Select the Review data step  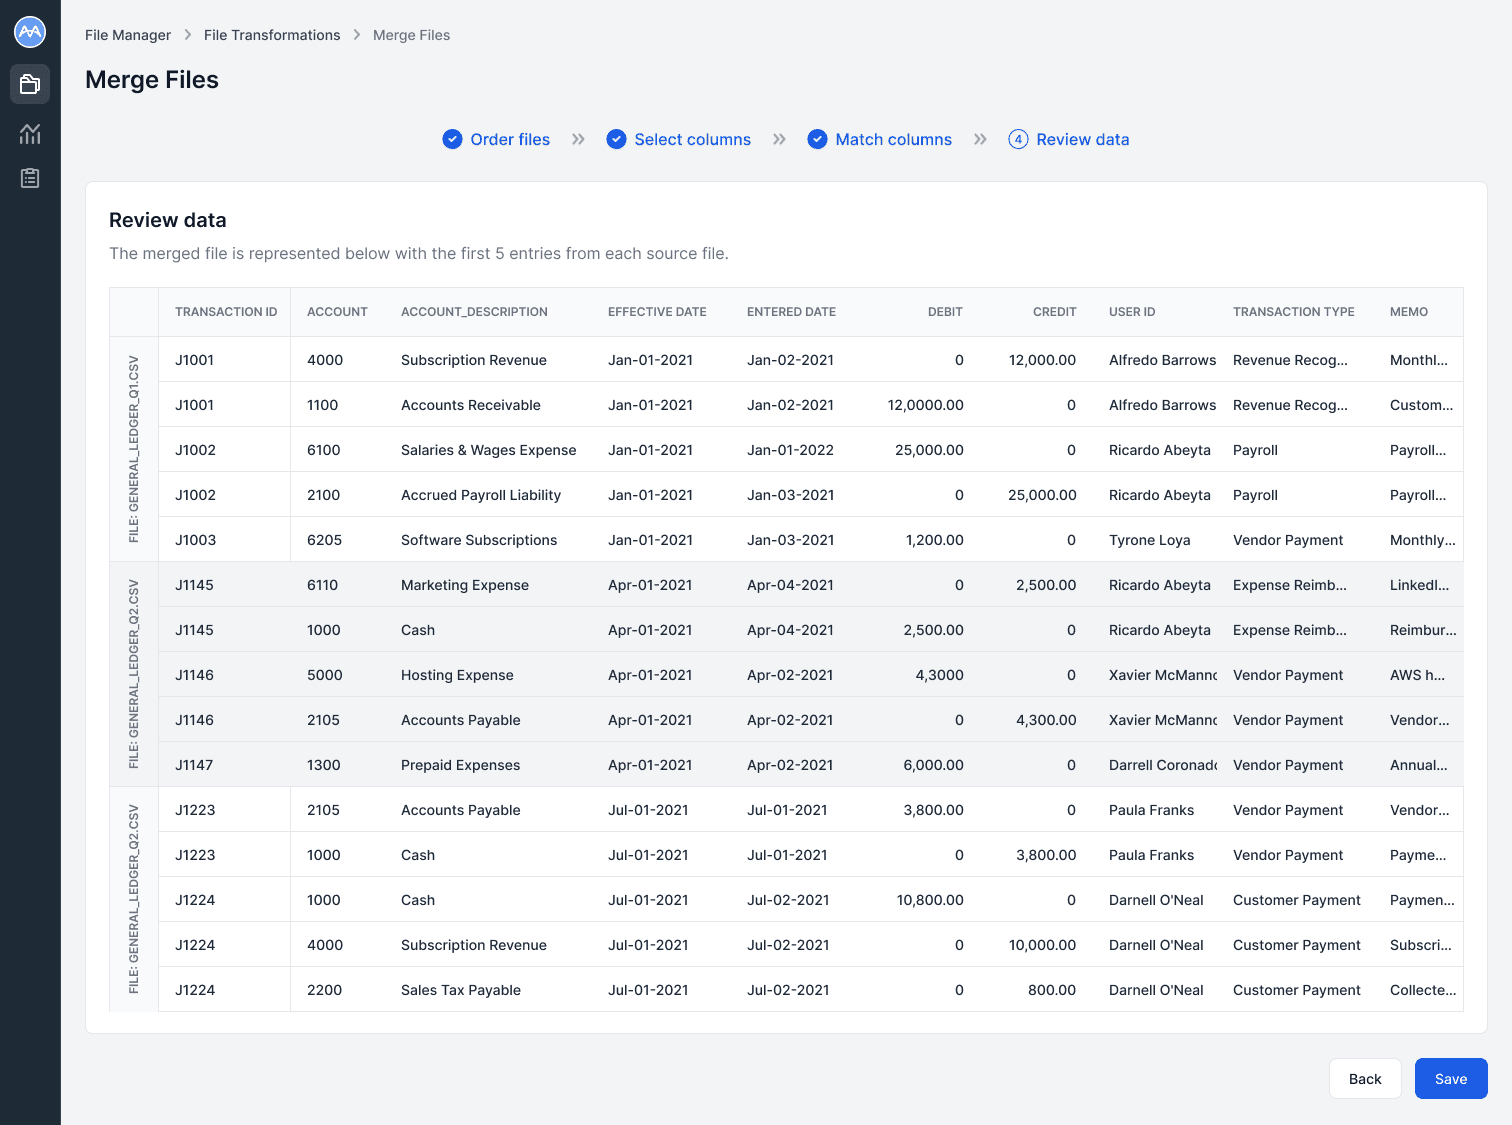1082,139
